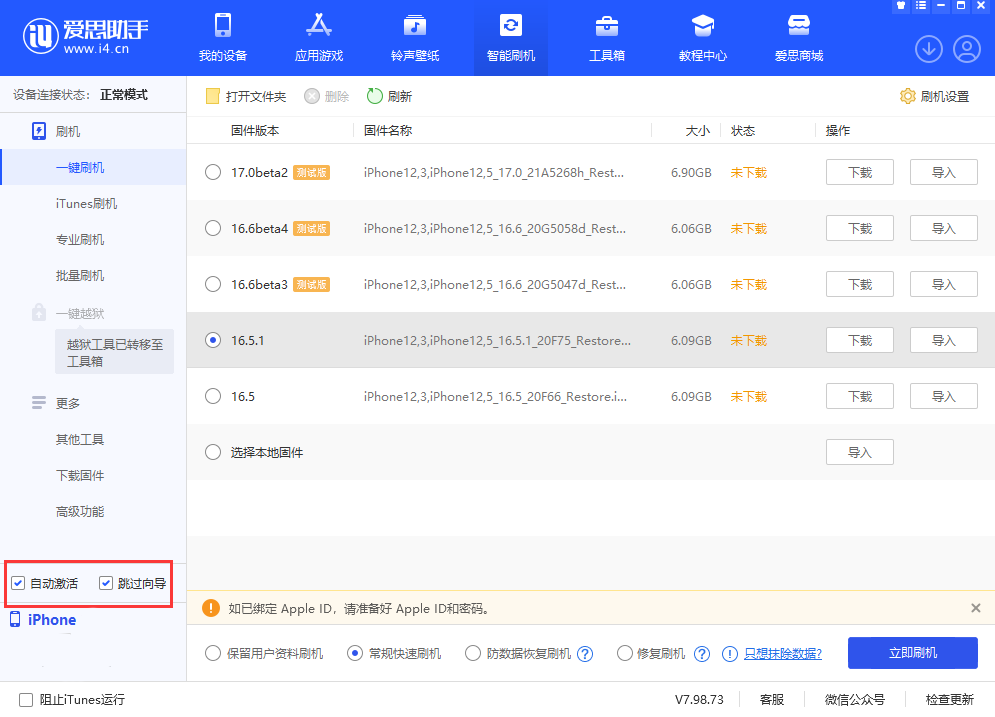The image size is (995, 717).
Task: Open the download manager arrow icon
Action: click(928, 48)
